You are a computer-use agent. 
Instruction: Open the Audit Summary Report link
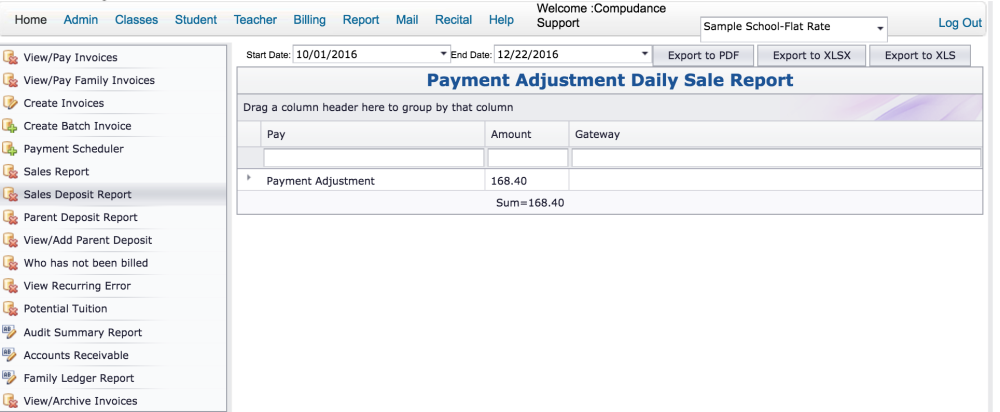82,332
